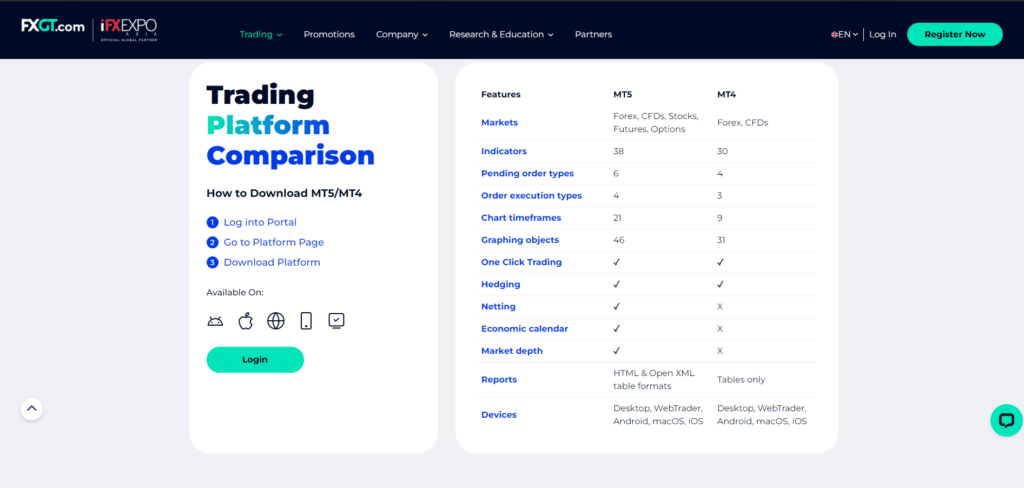Open the Partners page
1024x488 pixels.
(x=593, y=35)
